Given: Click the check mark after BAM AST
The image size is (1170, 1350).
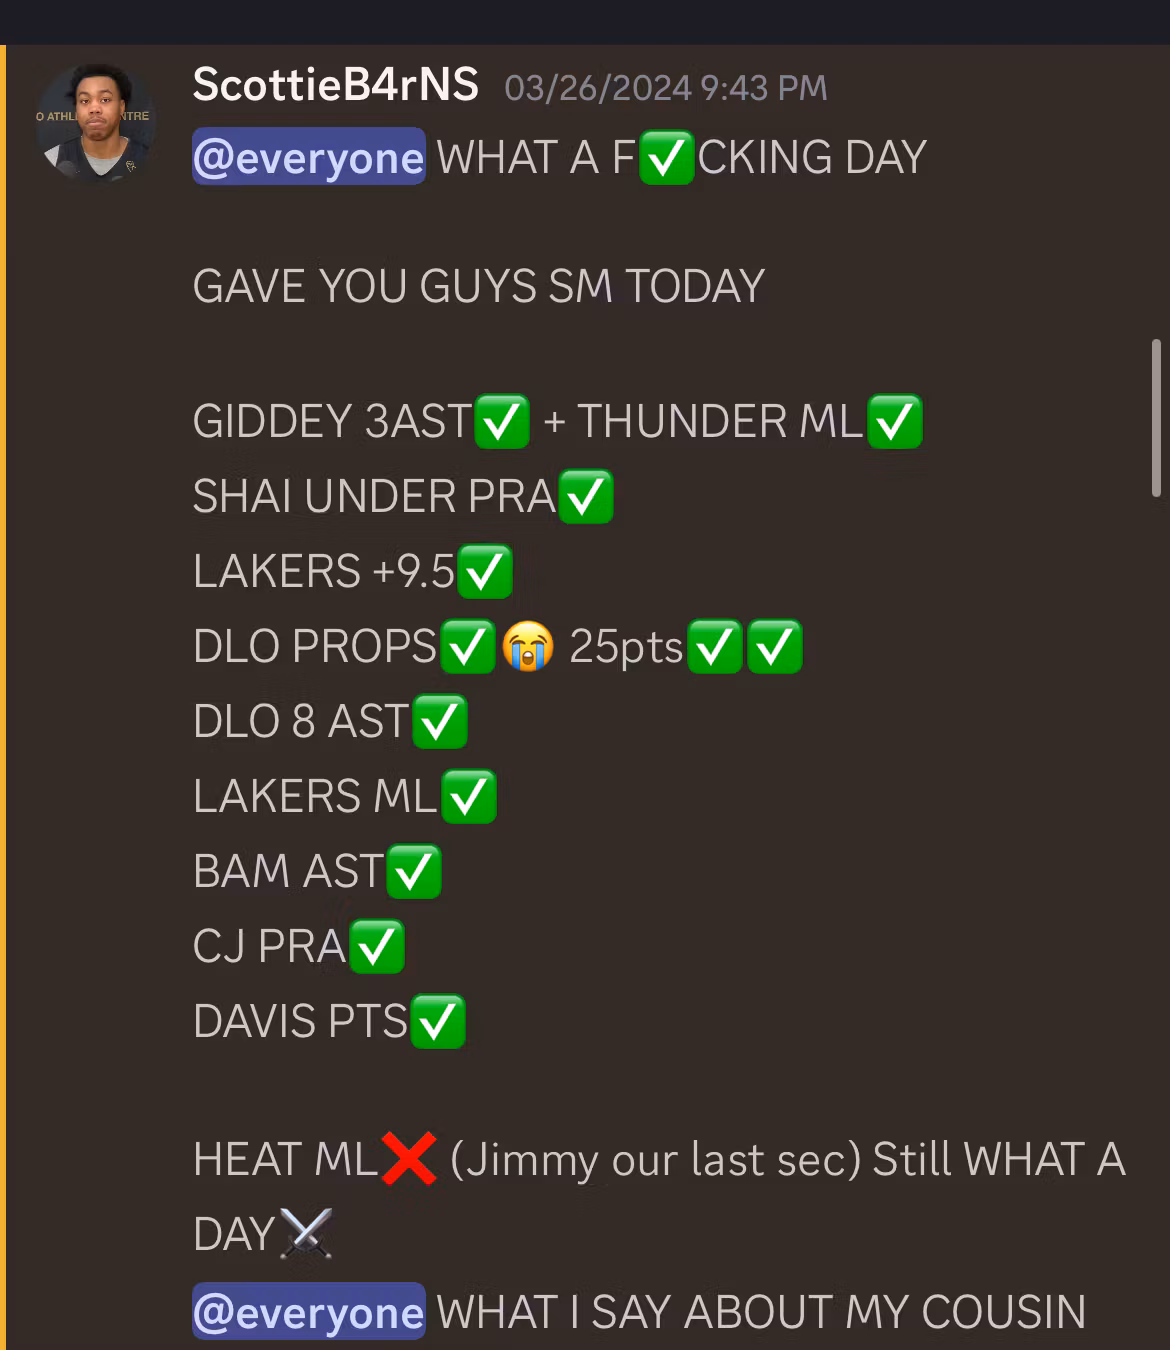Looking at the screenshot, I should [x=413, y=871].
